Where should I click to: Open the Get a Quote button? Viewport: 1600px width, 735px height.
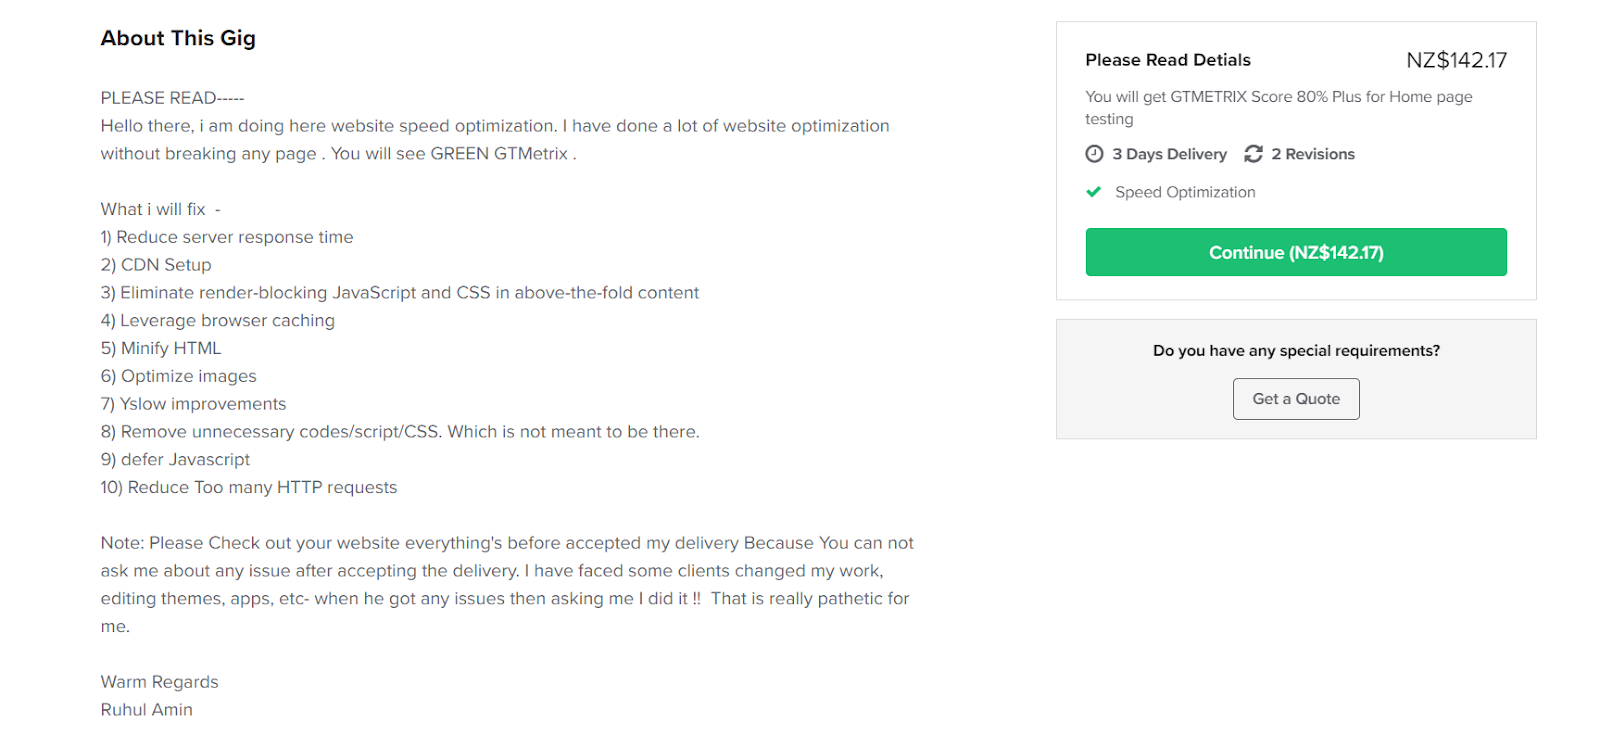click(x=1296, y=399)
